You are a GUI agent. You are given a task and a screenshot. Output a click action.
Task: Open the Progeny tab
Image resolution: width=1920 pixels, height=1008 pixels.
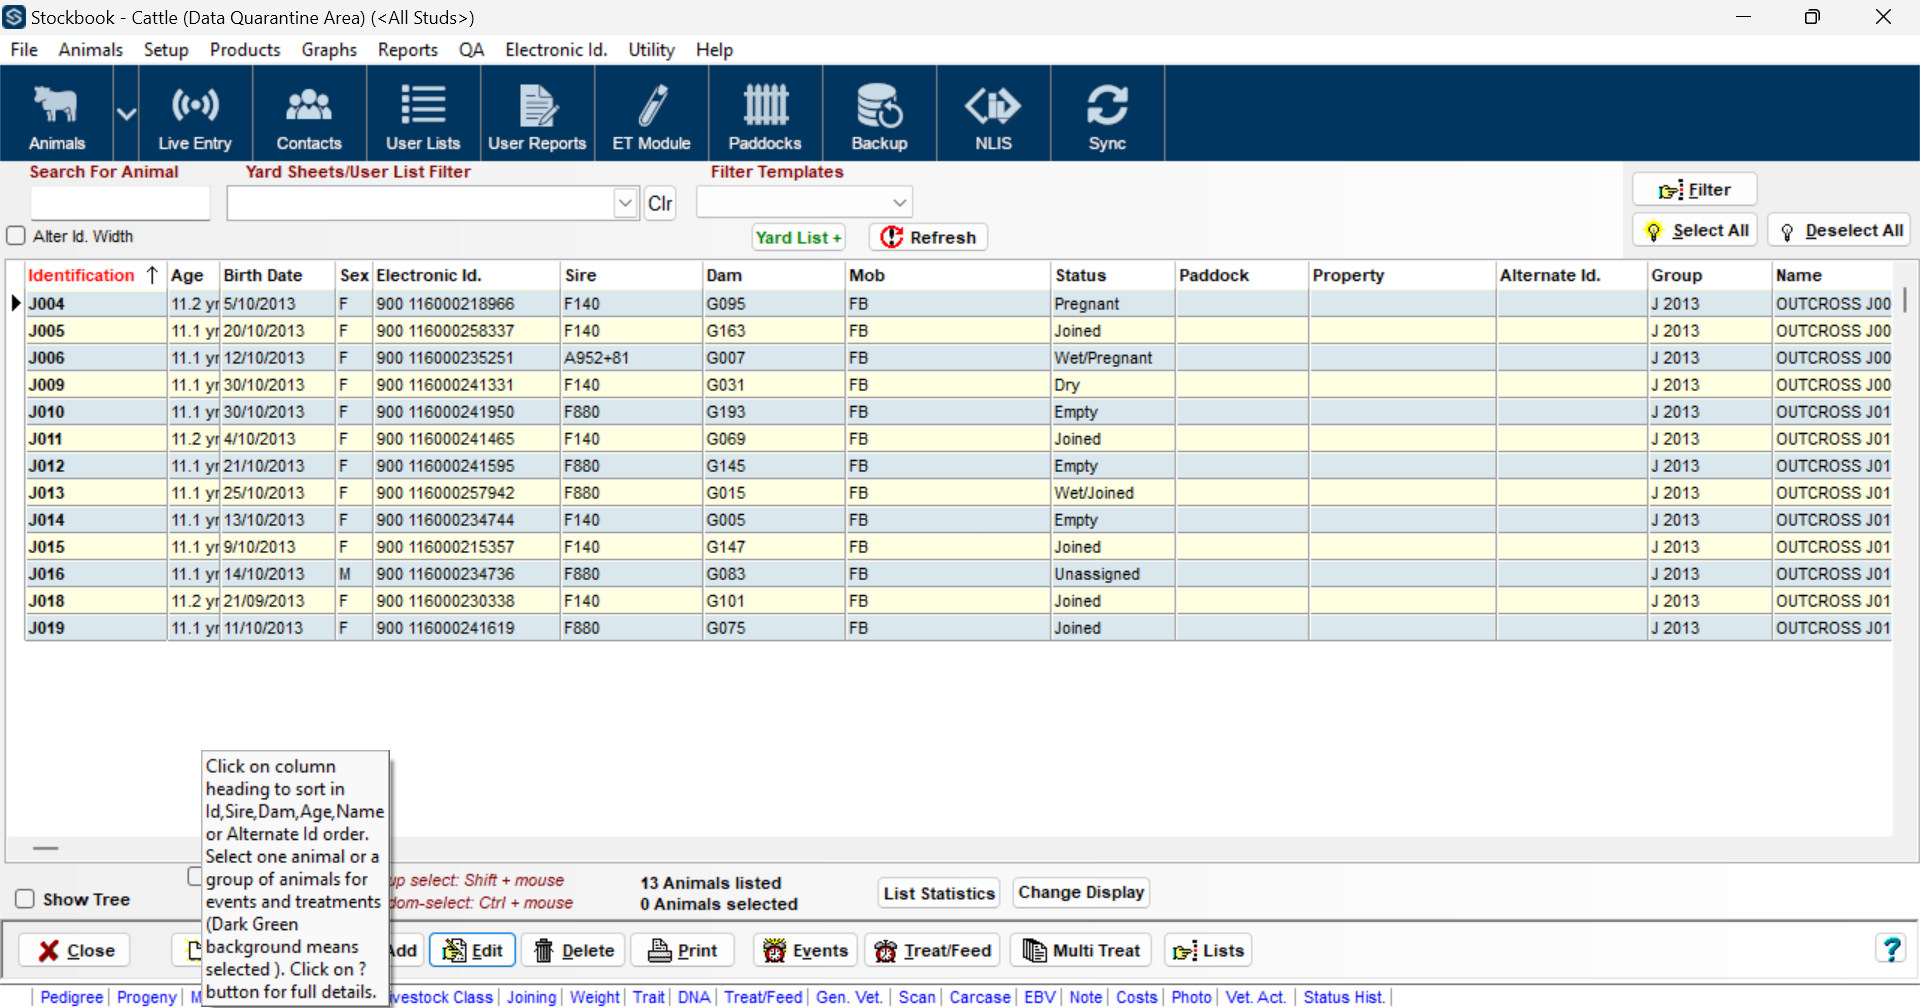pyautogui.click(x=147, y=997)
